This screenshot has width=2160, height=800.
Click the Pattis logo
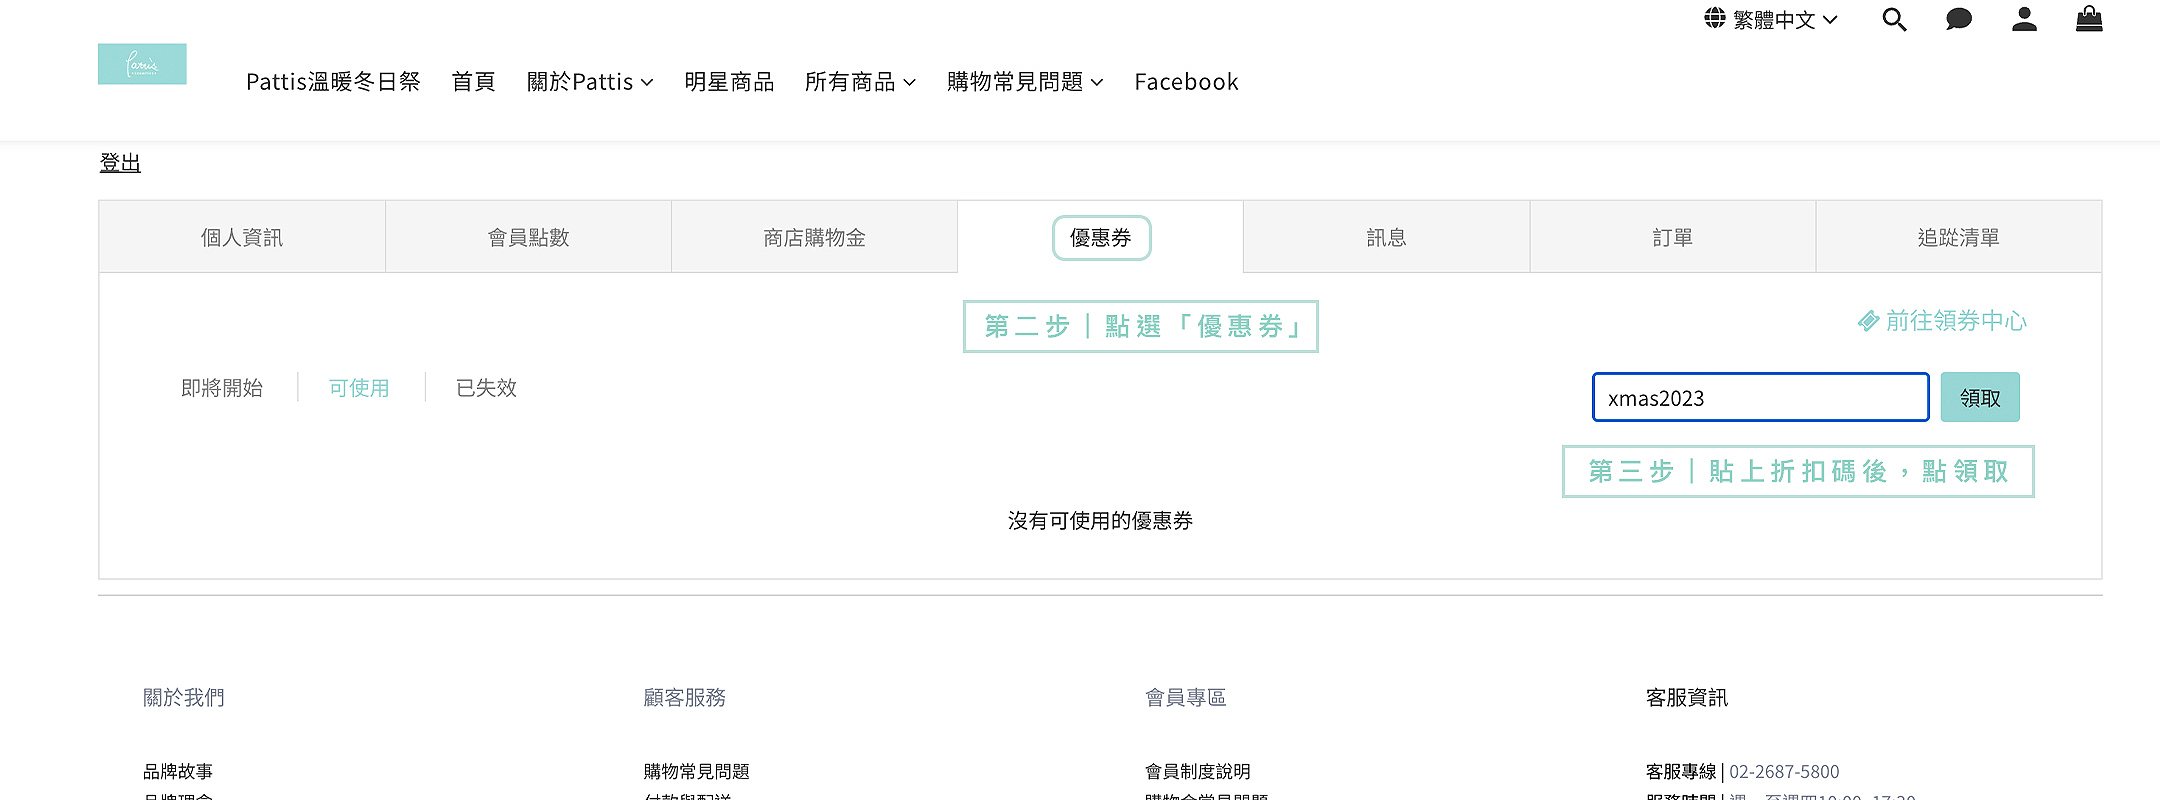(142, 64)
